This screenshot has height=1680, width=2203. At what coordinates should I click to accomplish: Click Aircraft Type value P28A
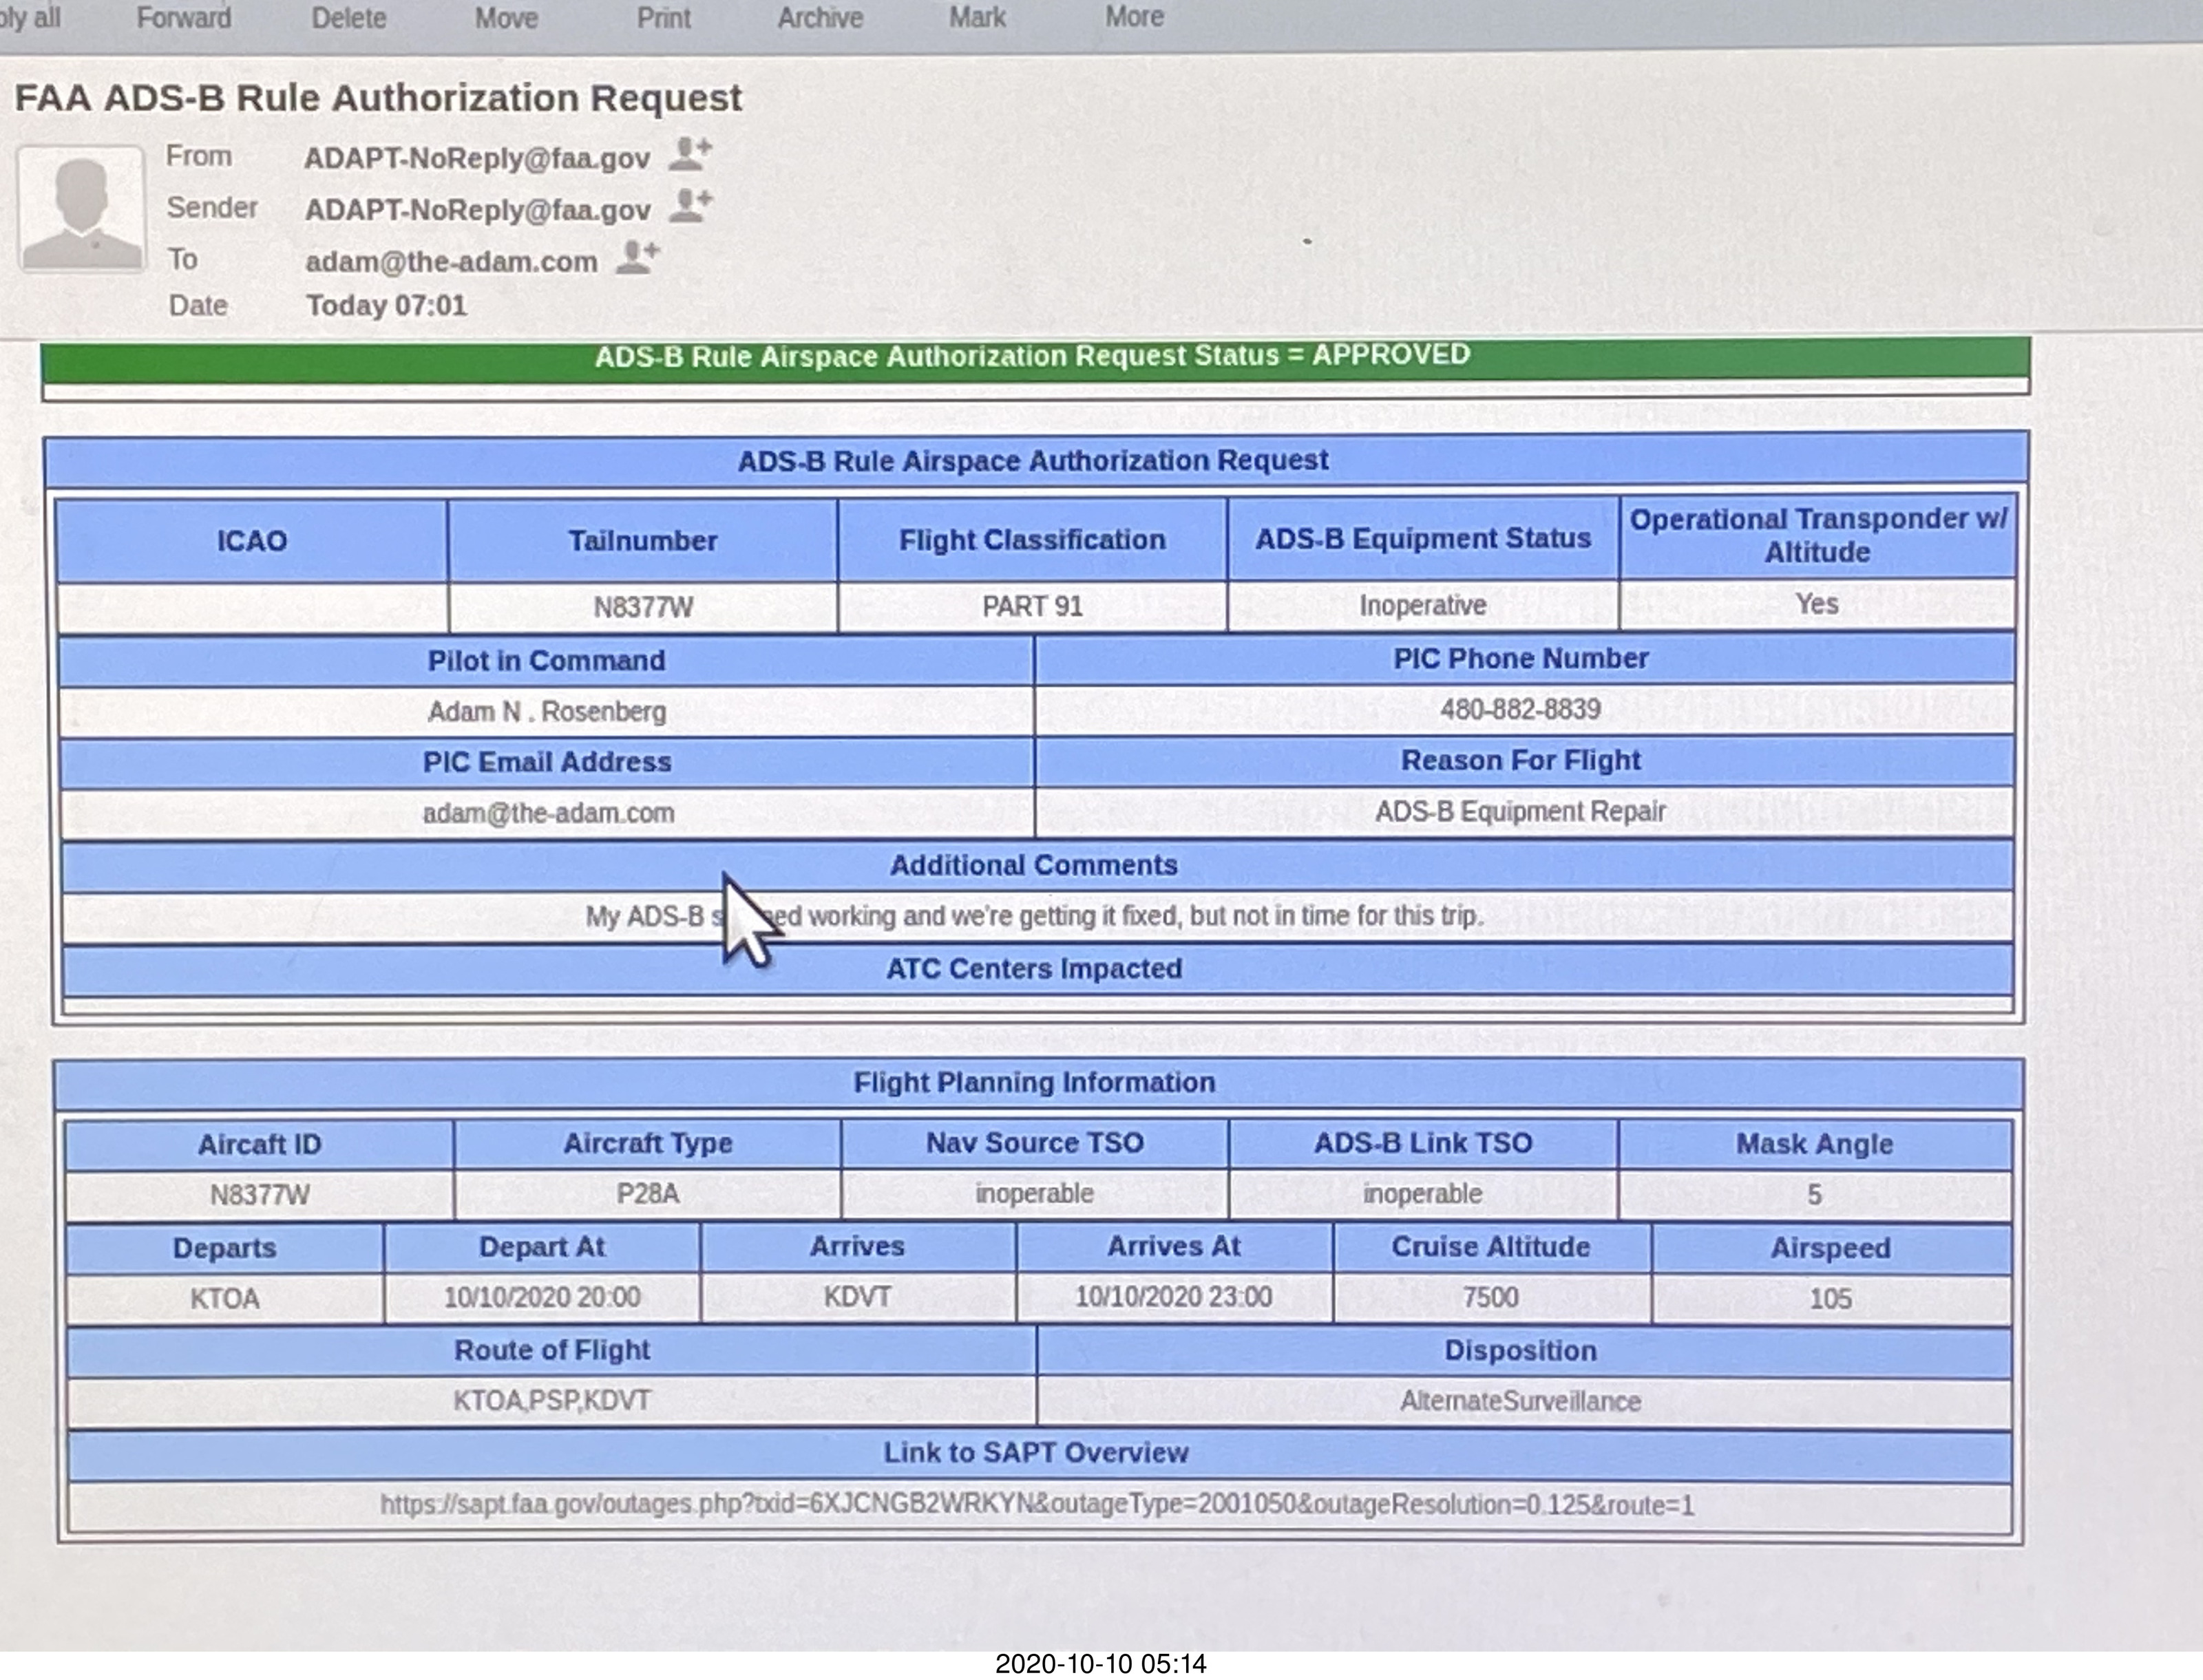(647, 1194)
